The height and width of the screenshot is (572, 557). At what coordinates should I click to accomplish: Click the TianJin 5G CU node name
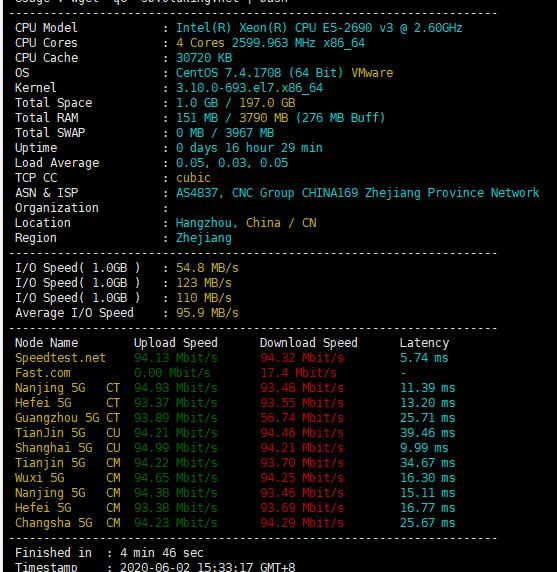(x=67, y=433)
